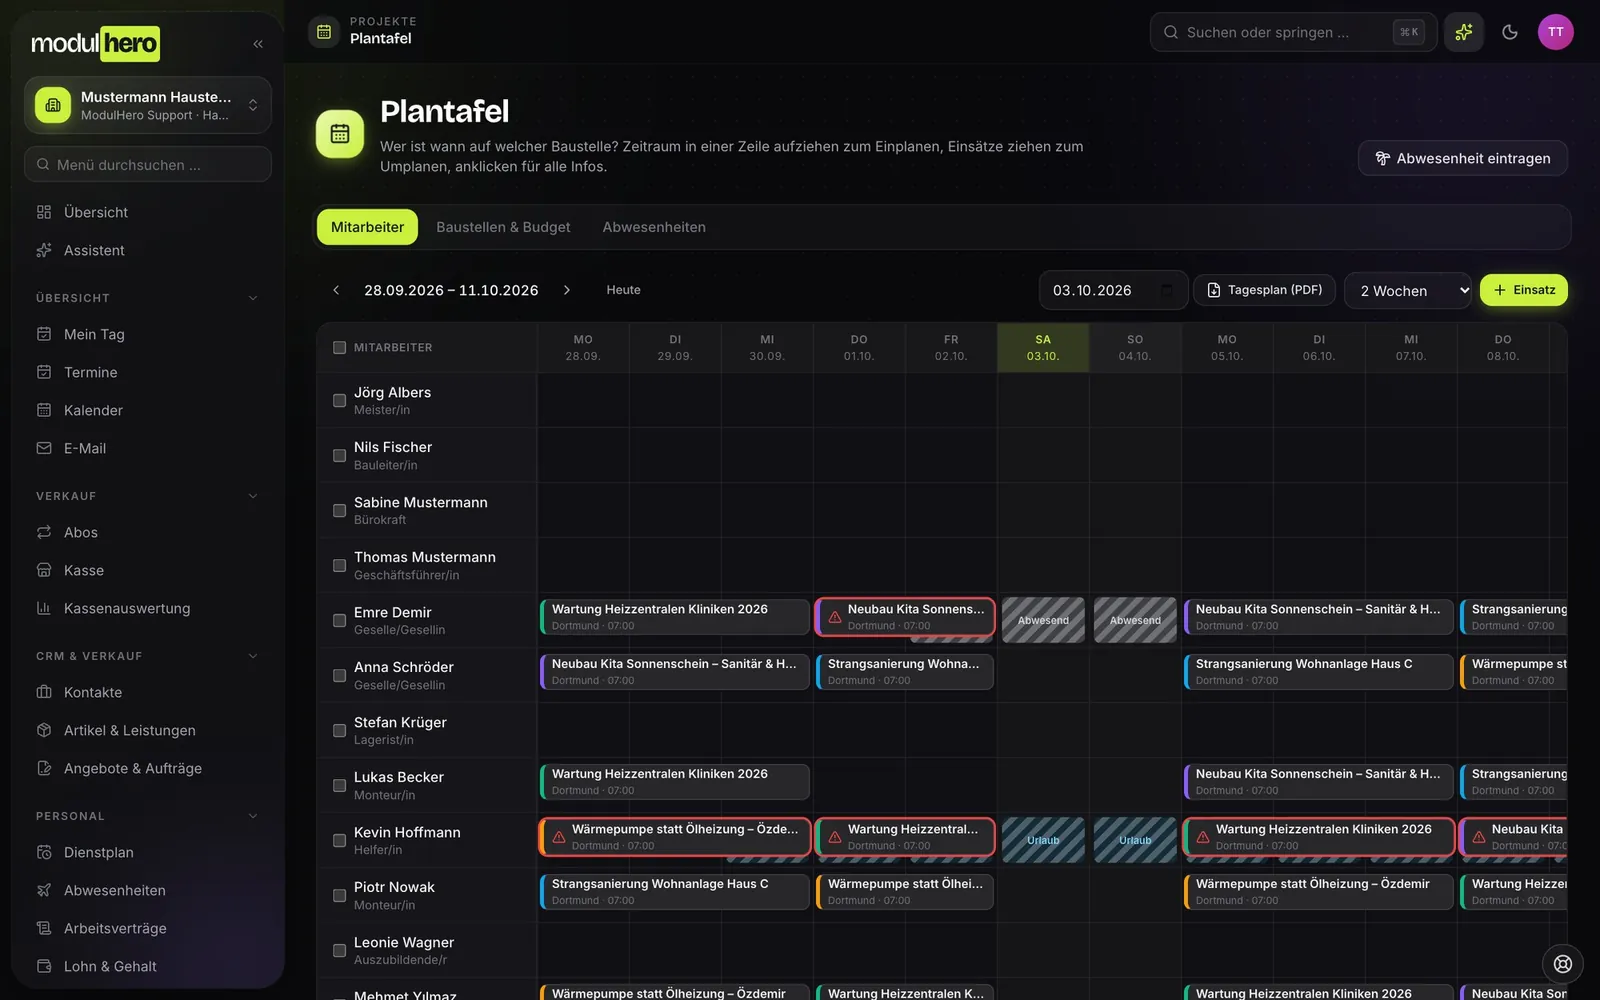Click the Plantafel calendar icon in breadcrumb
The height and width of the screenshot is (1000, 1600).
(324, 32)
